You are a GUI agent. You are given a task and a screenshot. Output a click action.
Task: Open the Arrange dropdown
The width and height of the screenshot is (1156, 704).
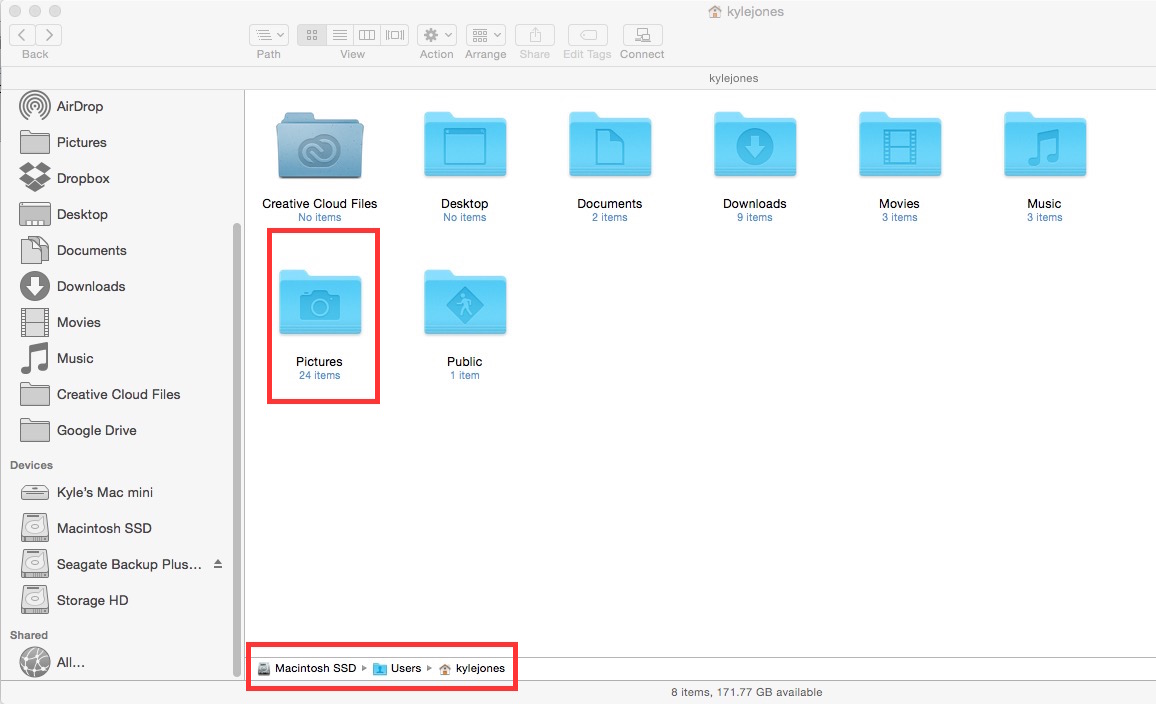pyautogui.click(x=485, y=35)
